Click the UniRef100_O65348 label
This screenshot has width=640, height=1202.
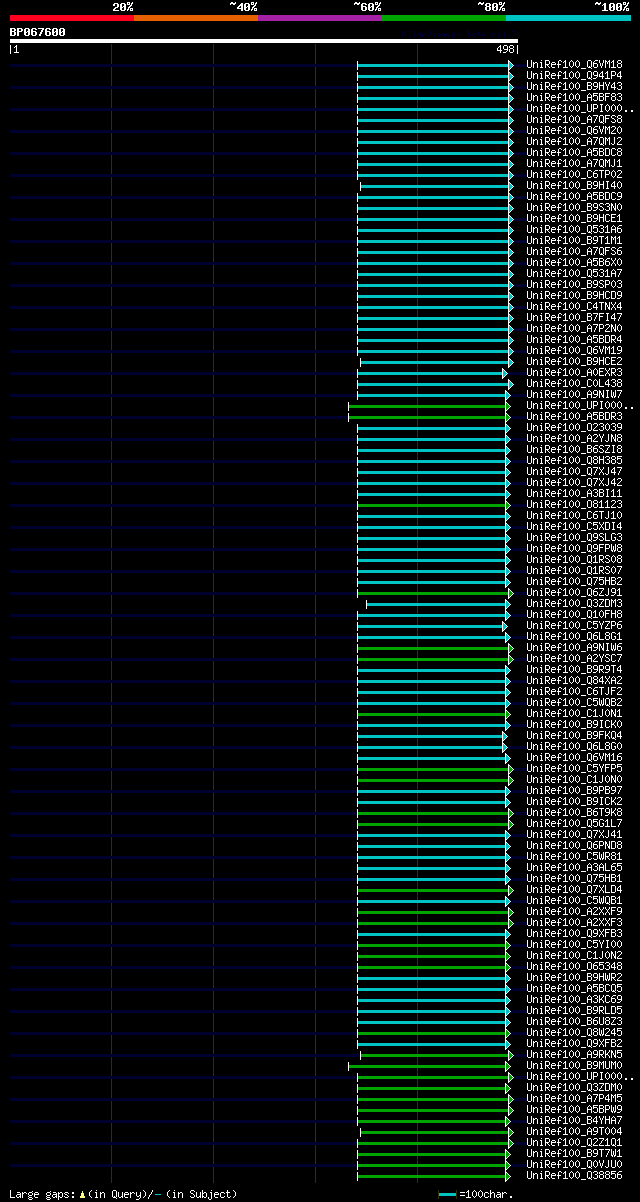pos(574,966)
